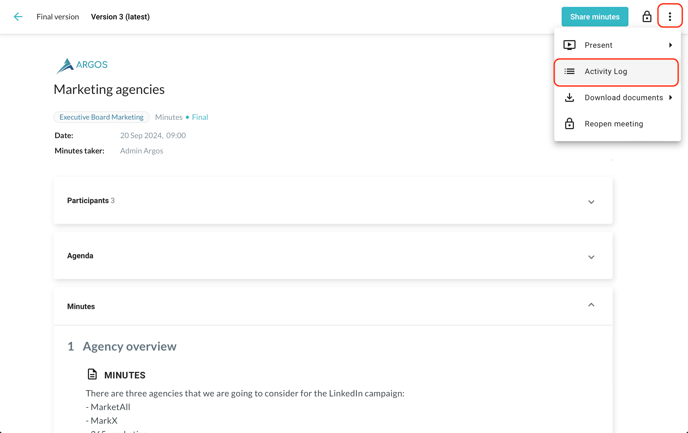Select Version 3 (latest) label
Viewport: 688px width, 433px height.
tap(120, 17)
